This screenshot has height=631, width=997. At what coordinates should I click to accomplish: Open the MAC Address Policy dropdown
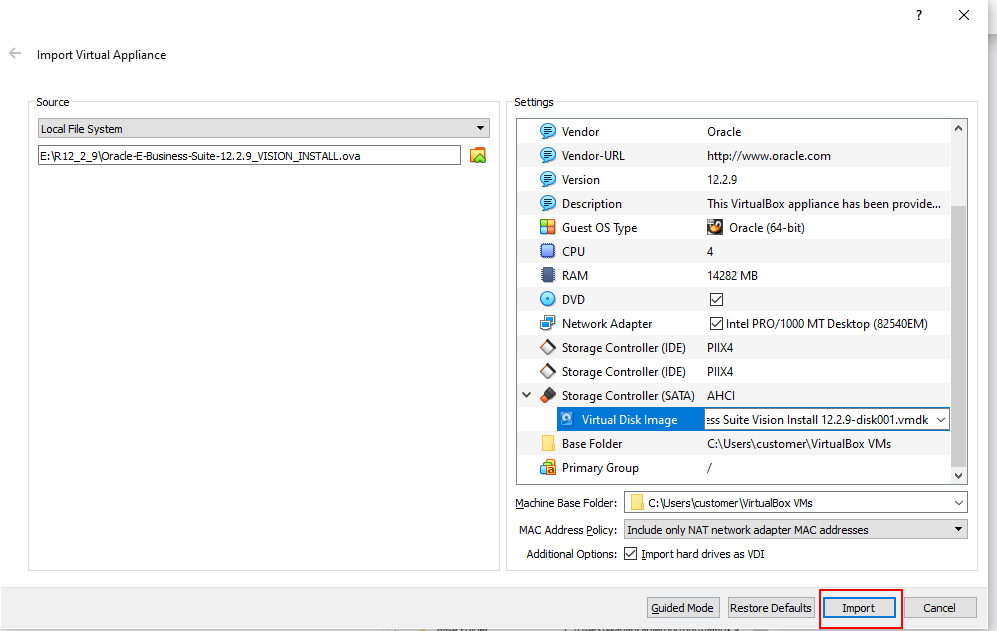[795, 530]
